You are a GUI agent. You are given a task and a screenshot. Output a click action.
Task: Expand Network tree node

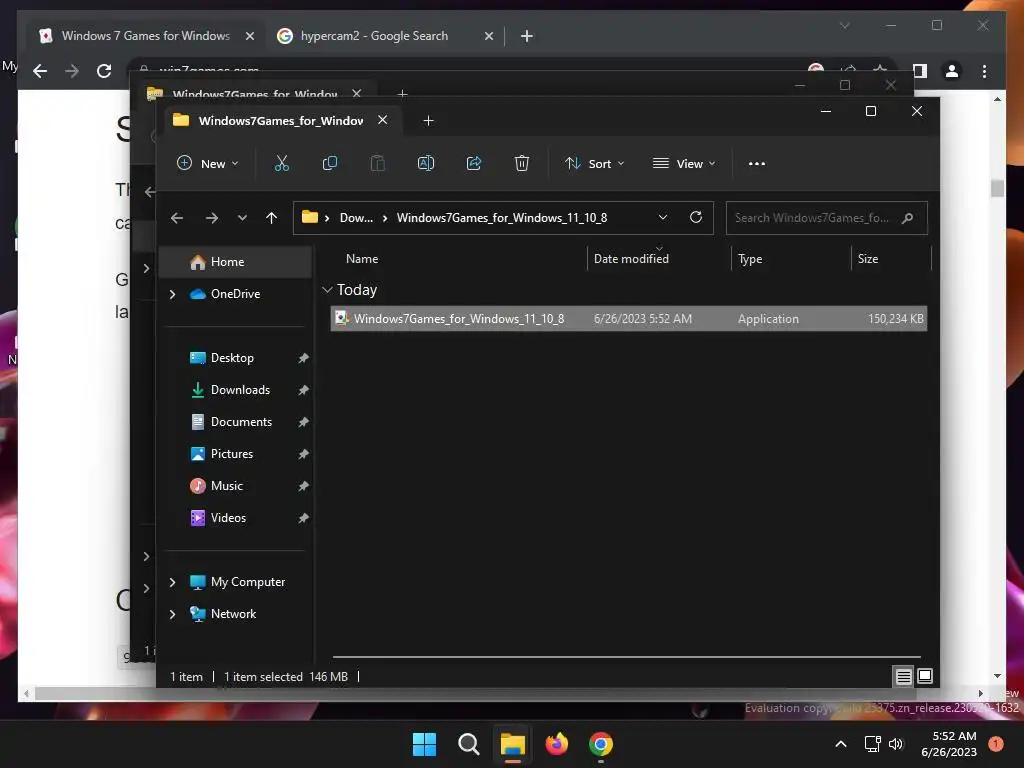[172, 614]
